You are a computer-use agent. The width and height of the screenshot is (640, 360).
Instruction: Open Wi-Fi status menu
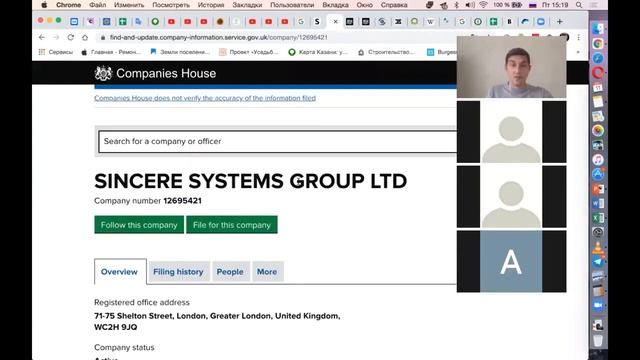click(x=483, y=5)
